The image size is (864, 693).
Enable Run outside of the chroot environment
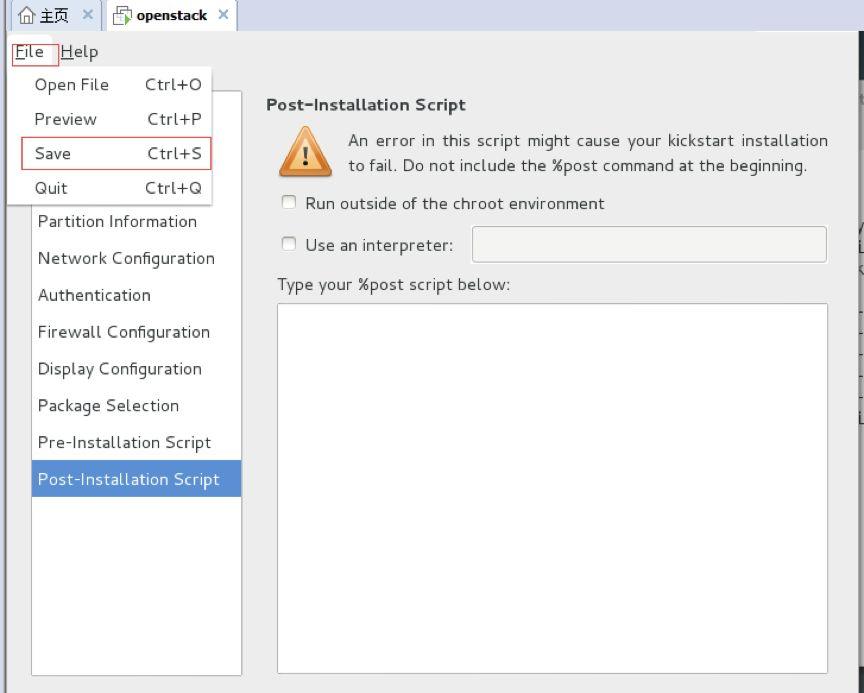click(x=289, y=203)
